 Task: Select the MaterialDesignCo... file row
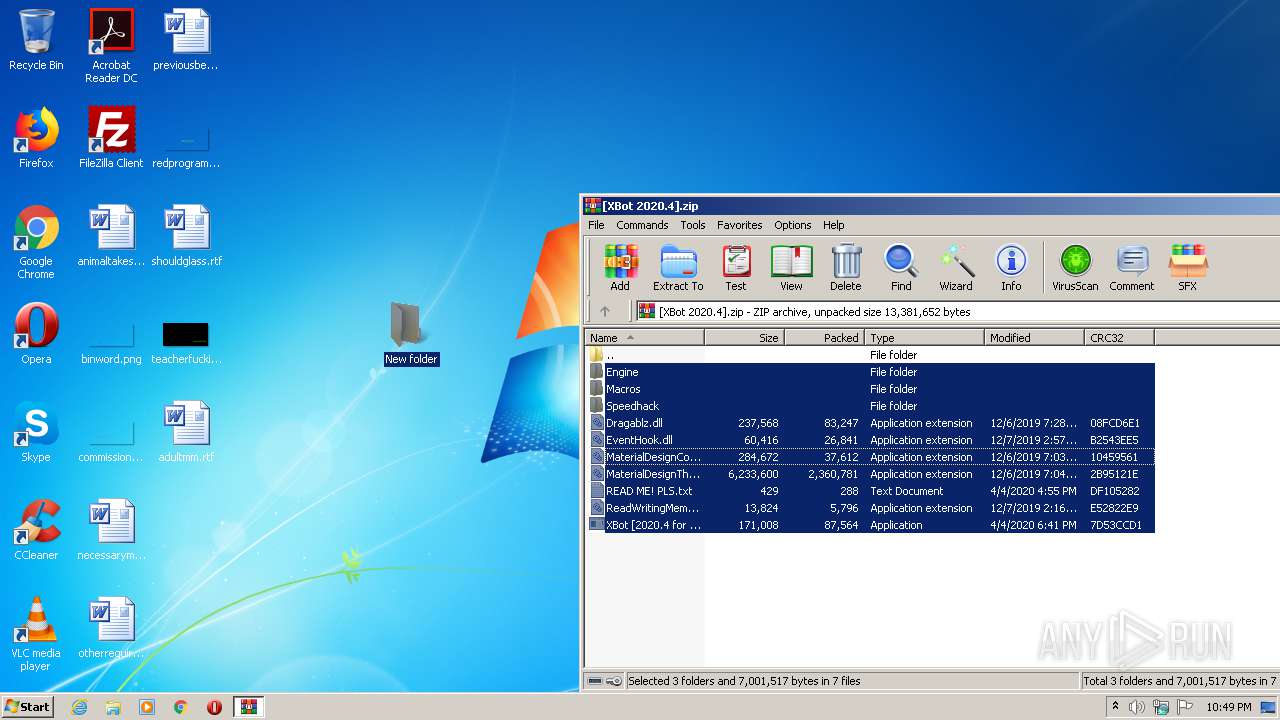(x=870, y=457)
